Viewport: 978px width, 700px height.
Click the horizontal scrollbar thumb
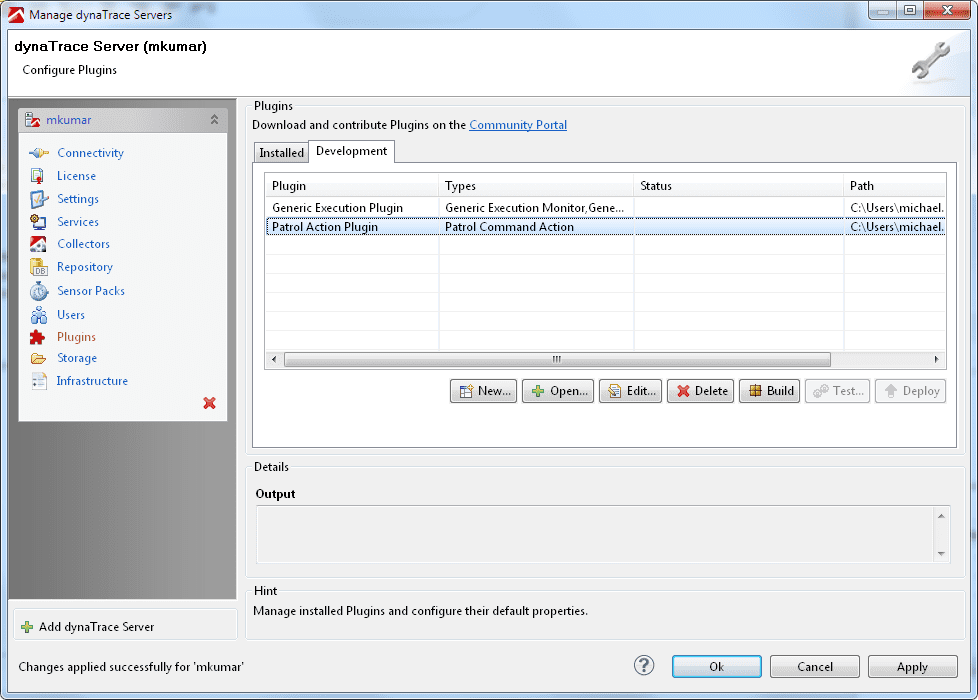point(557,359)
